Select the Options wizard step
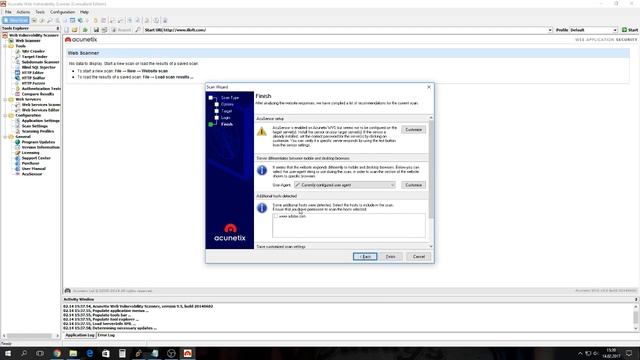 (227, 104)
